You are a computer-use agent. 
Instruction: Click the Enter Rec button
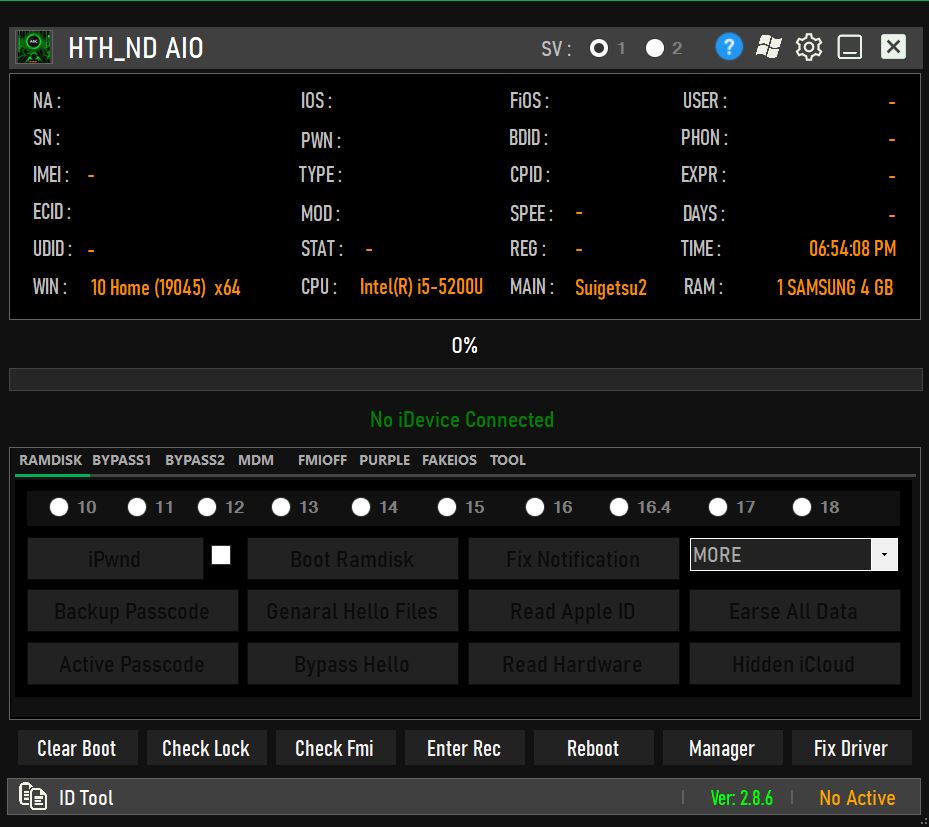[464, 748]
